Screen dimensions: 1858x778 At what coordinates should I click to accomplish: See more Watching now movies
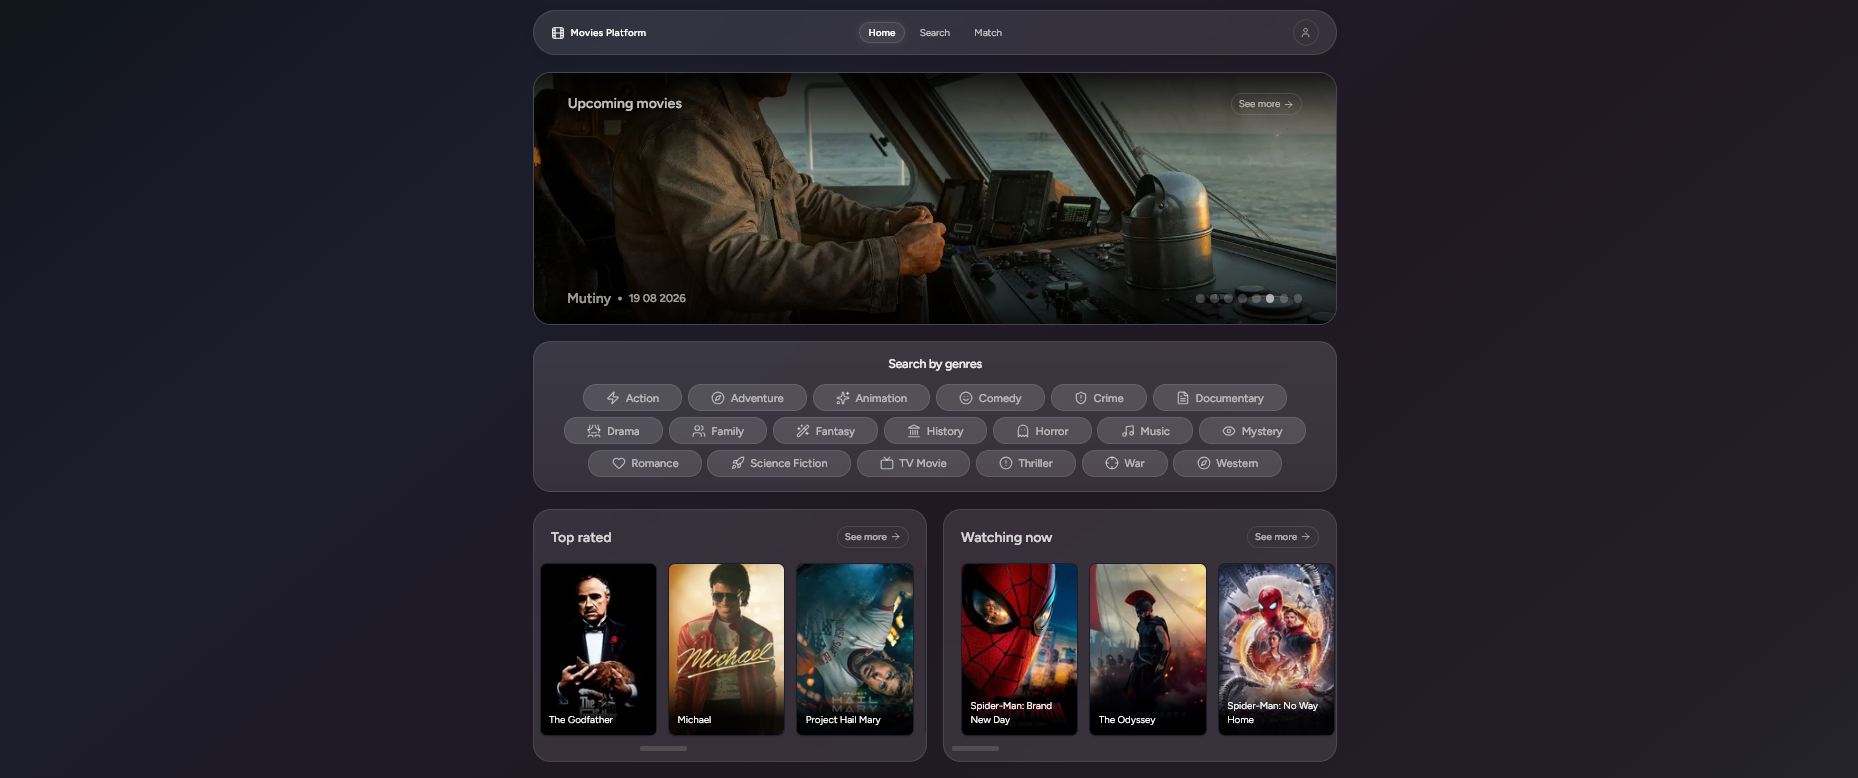tap(1282, 537)
